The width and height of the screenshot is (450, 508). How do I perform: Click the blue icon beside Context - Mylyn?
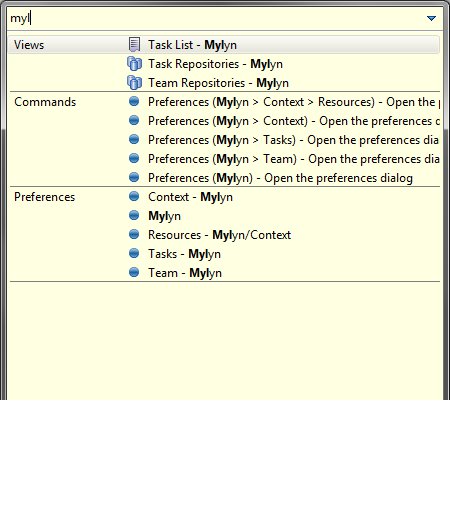[134, 196]
